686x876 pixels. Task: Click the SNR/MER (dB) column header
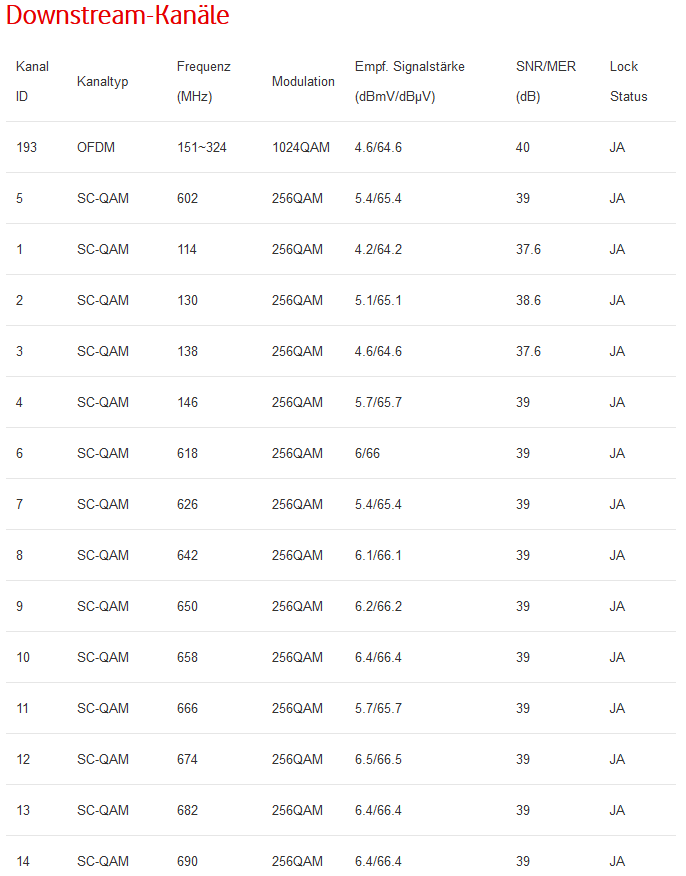546,81
